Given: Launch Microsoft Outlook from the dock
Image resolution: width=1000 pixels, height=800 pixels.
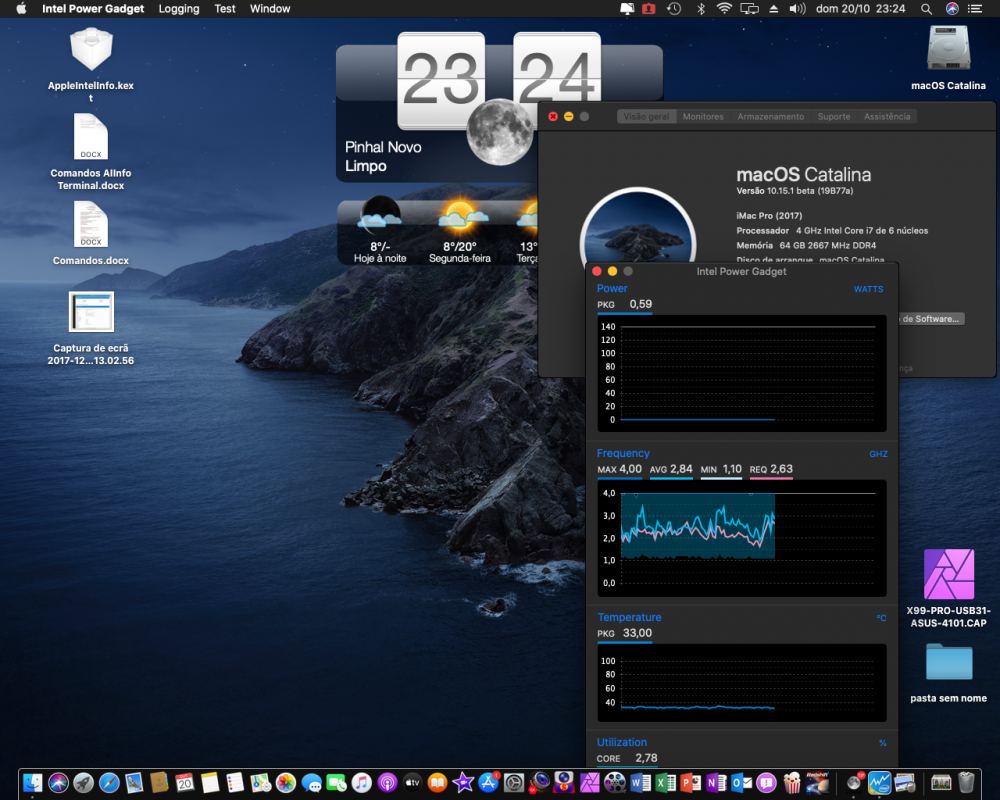Looking at the screenshot, I should 741,782.
